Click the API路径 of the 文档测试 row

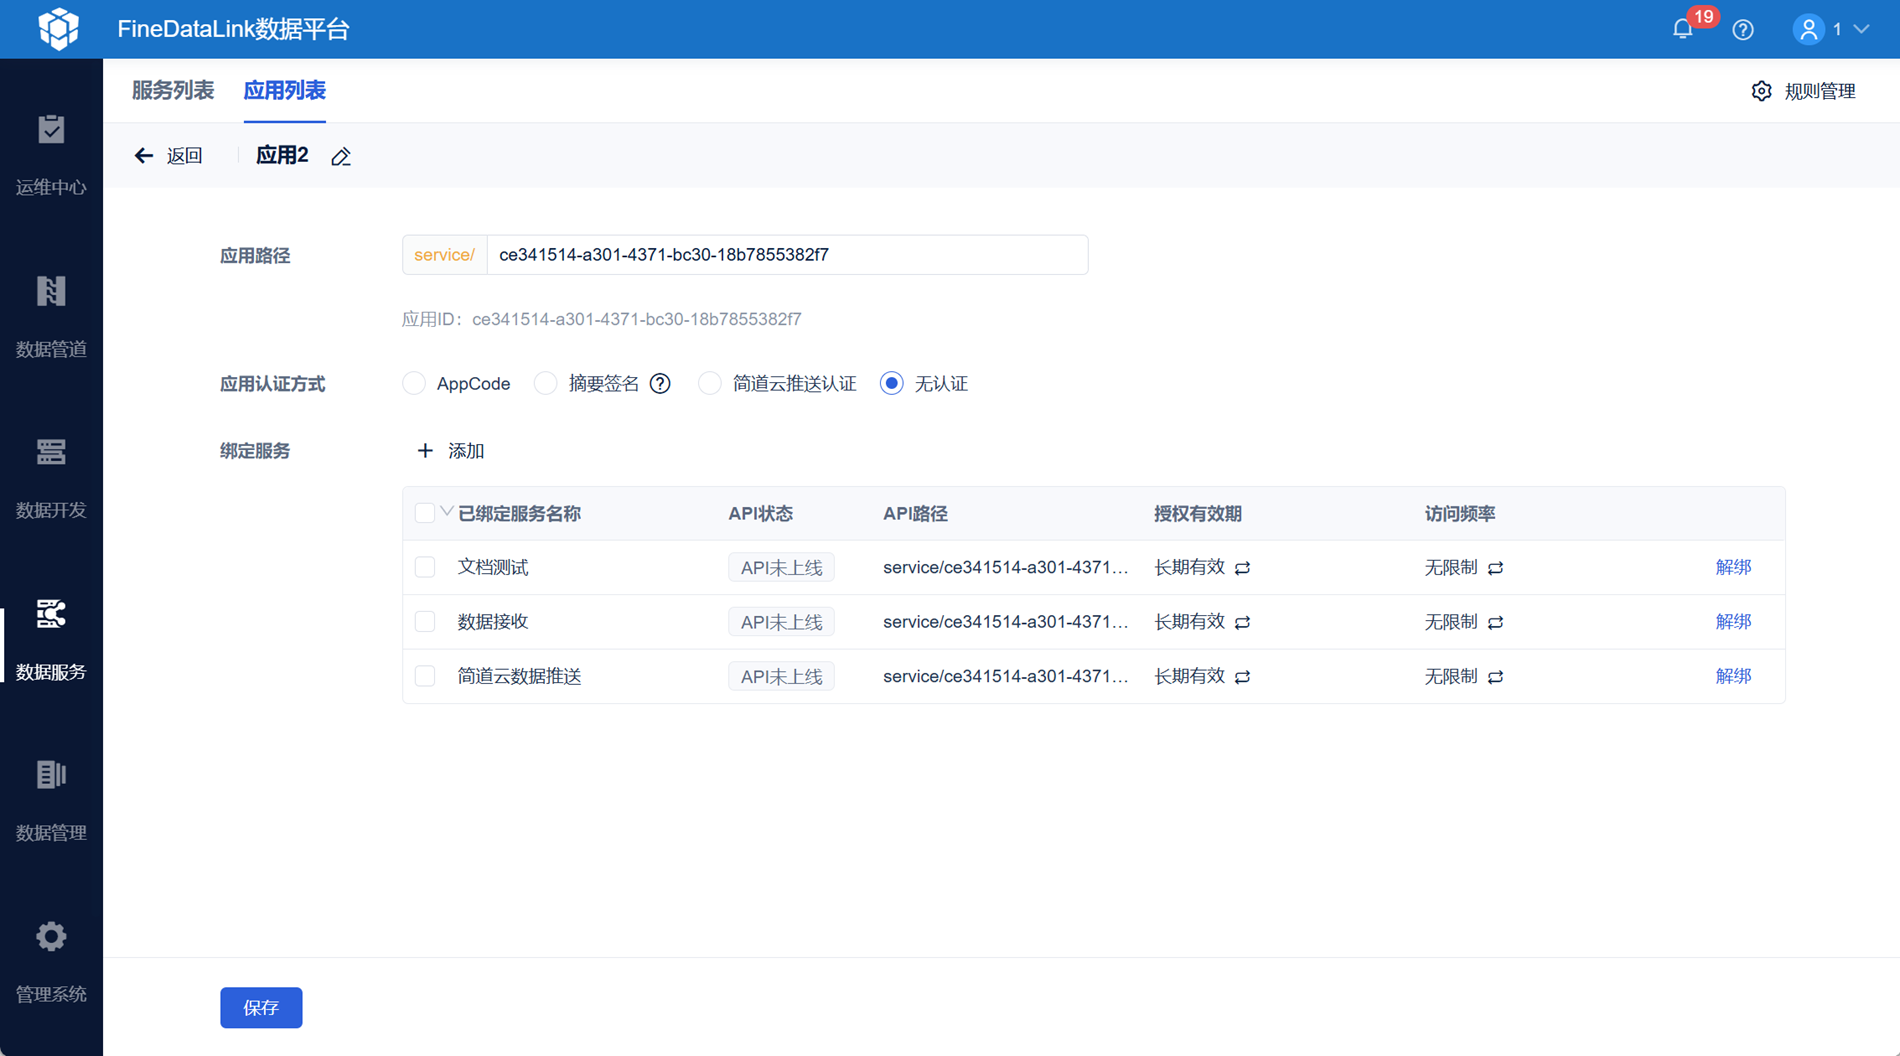click(x=1005, y=568)
